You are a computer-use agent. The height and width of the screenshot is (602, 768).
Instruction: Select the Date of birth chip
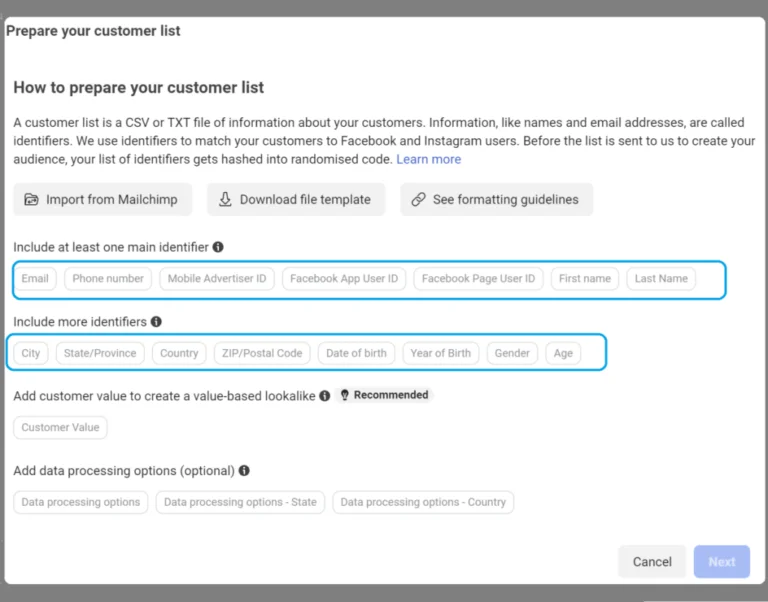pos(356,353)
